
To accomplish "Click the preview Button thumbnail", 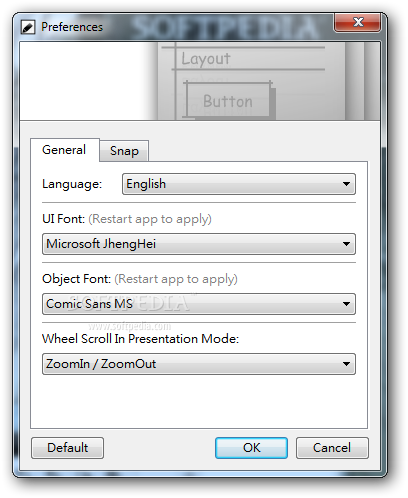I will pos(228,100).
